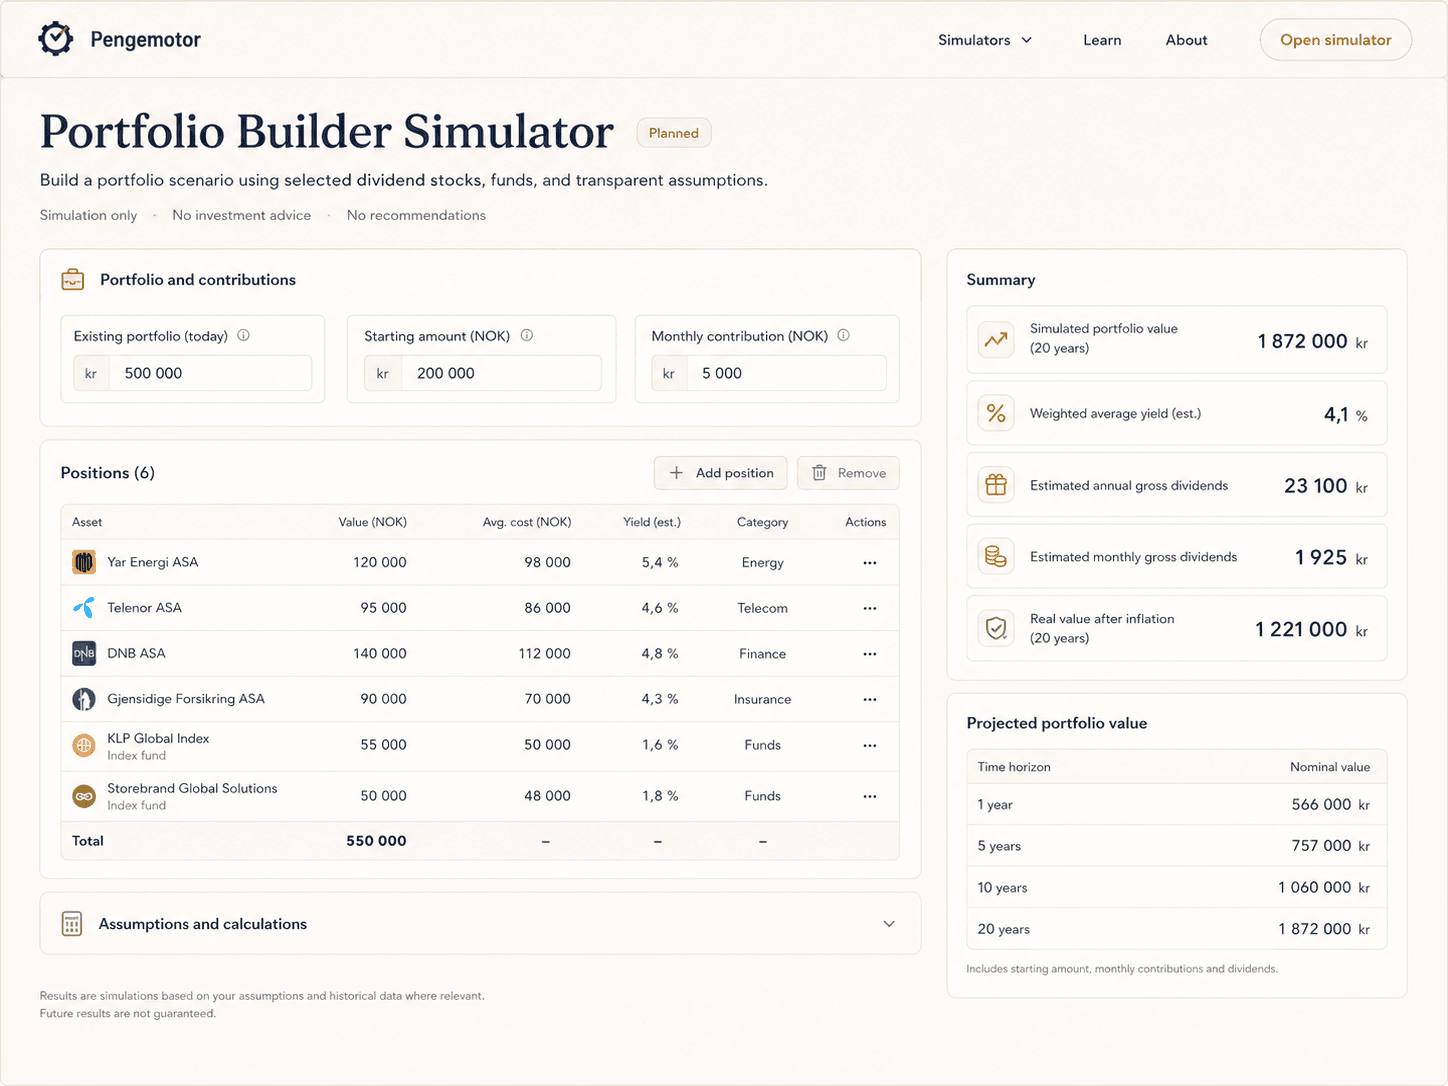Click the Gjensidige Forsikring ASA logo icon
This screenshot has width=1448, height=1086.
coord(84,699)
